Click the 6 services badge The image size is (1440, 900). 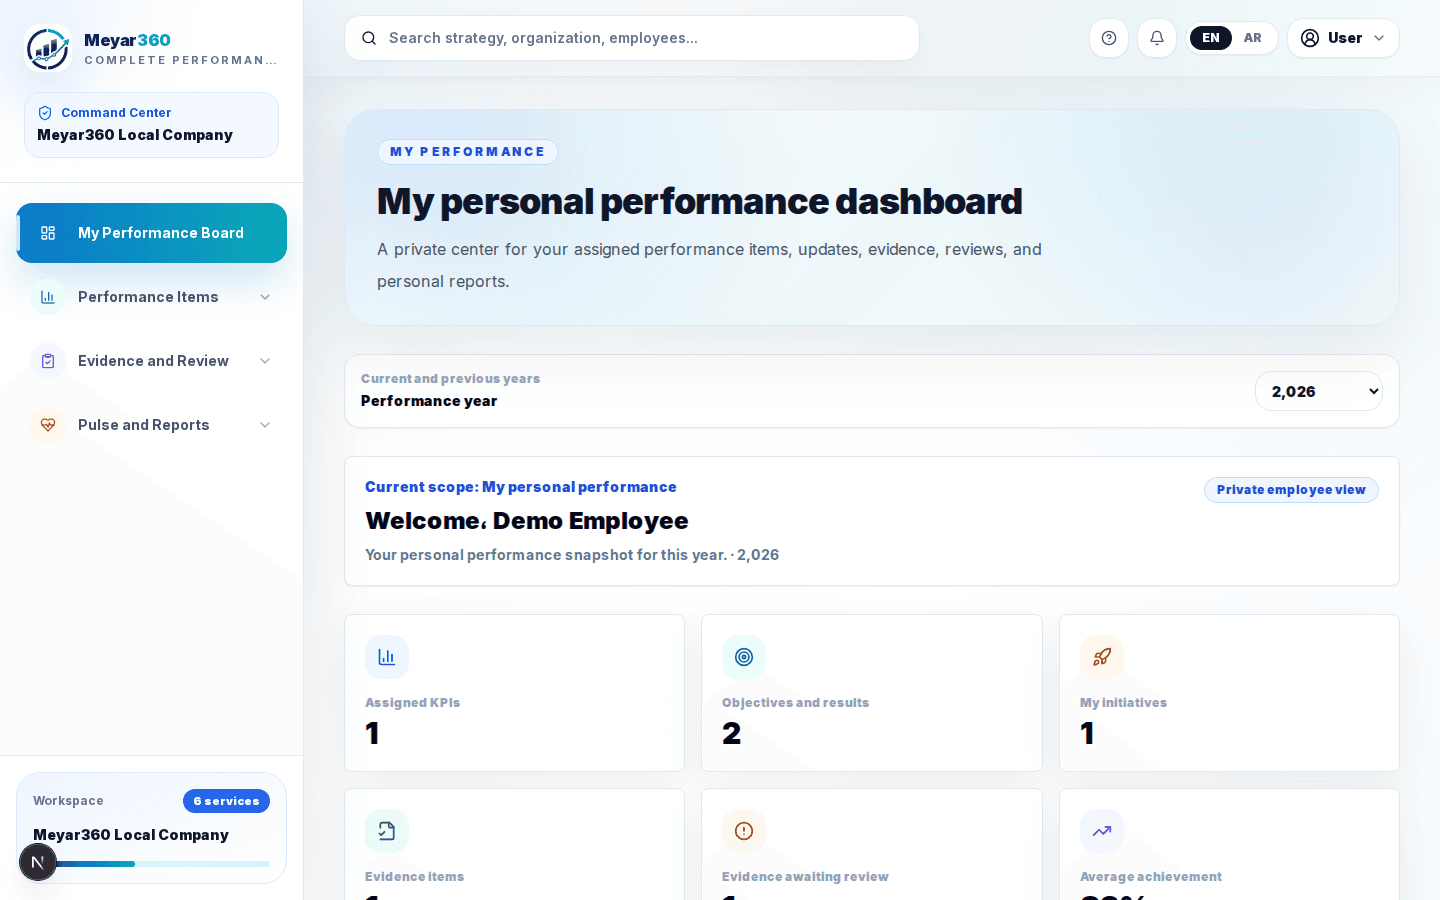click(x=226, y=801)
